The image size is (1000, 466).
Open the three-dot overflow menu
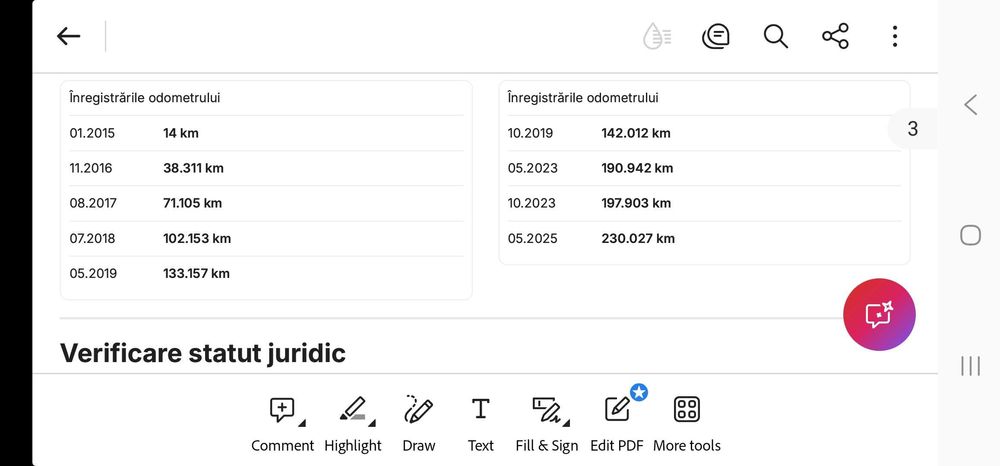click(894, 37)
